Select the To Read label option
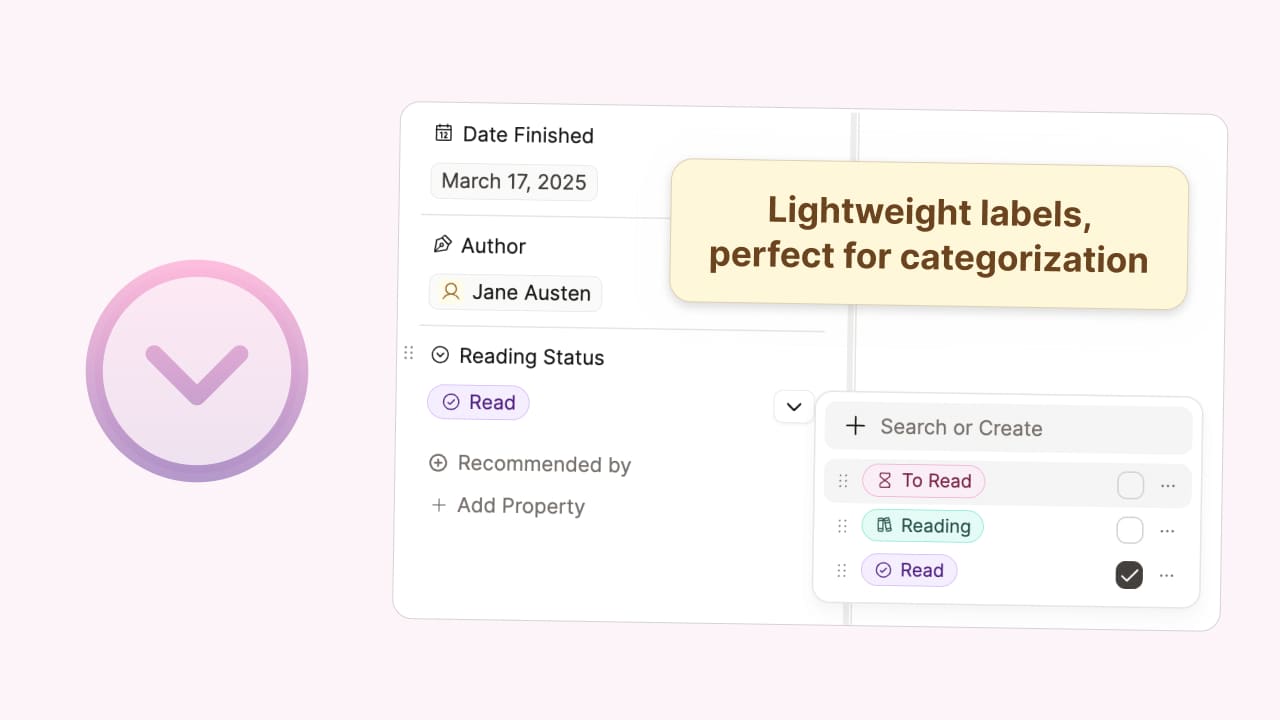Viewport: 1280px width, 720px height. [x=923, y=481]
